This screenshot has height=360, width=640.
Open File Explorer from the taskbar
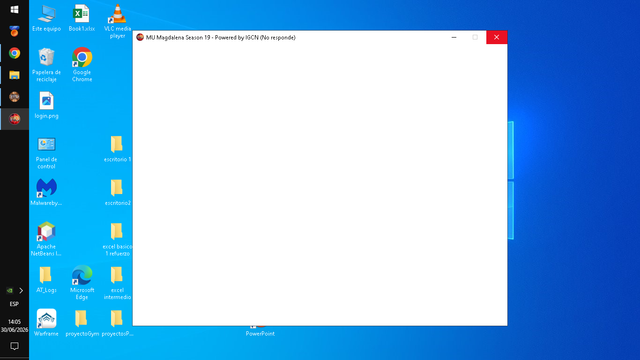click(14, 75)
